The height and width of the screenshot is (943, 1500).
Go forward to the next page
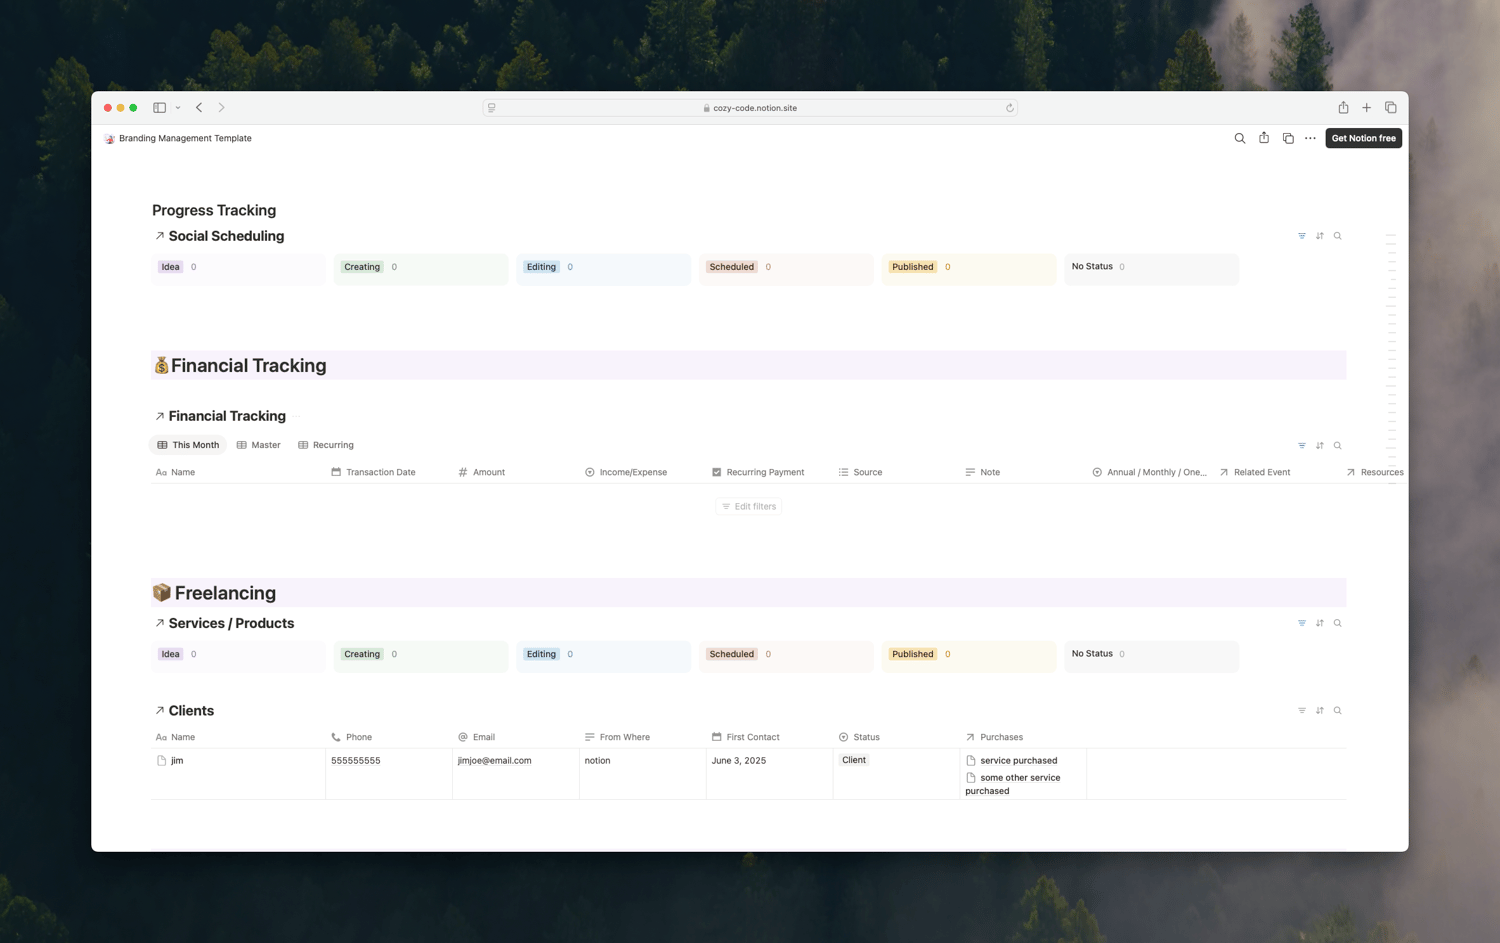(x=222, y=108)
